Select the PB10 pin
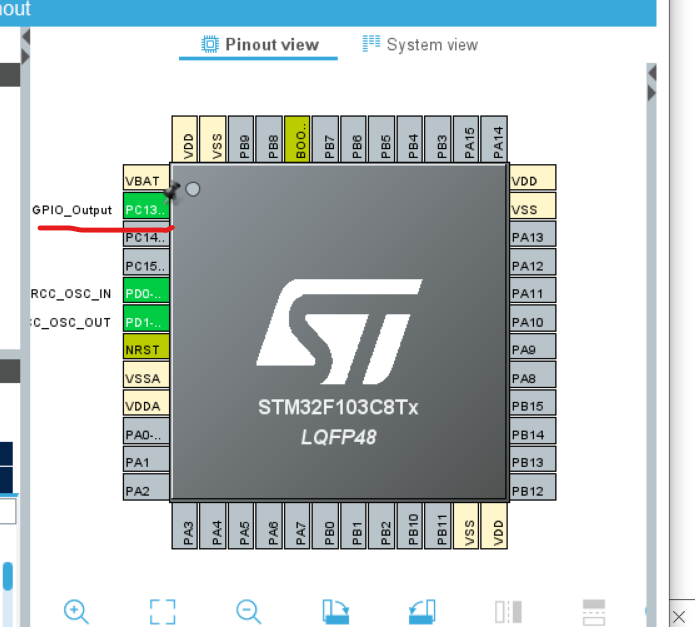 410,526
